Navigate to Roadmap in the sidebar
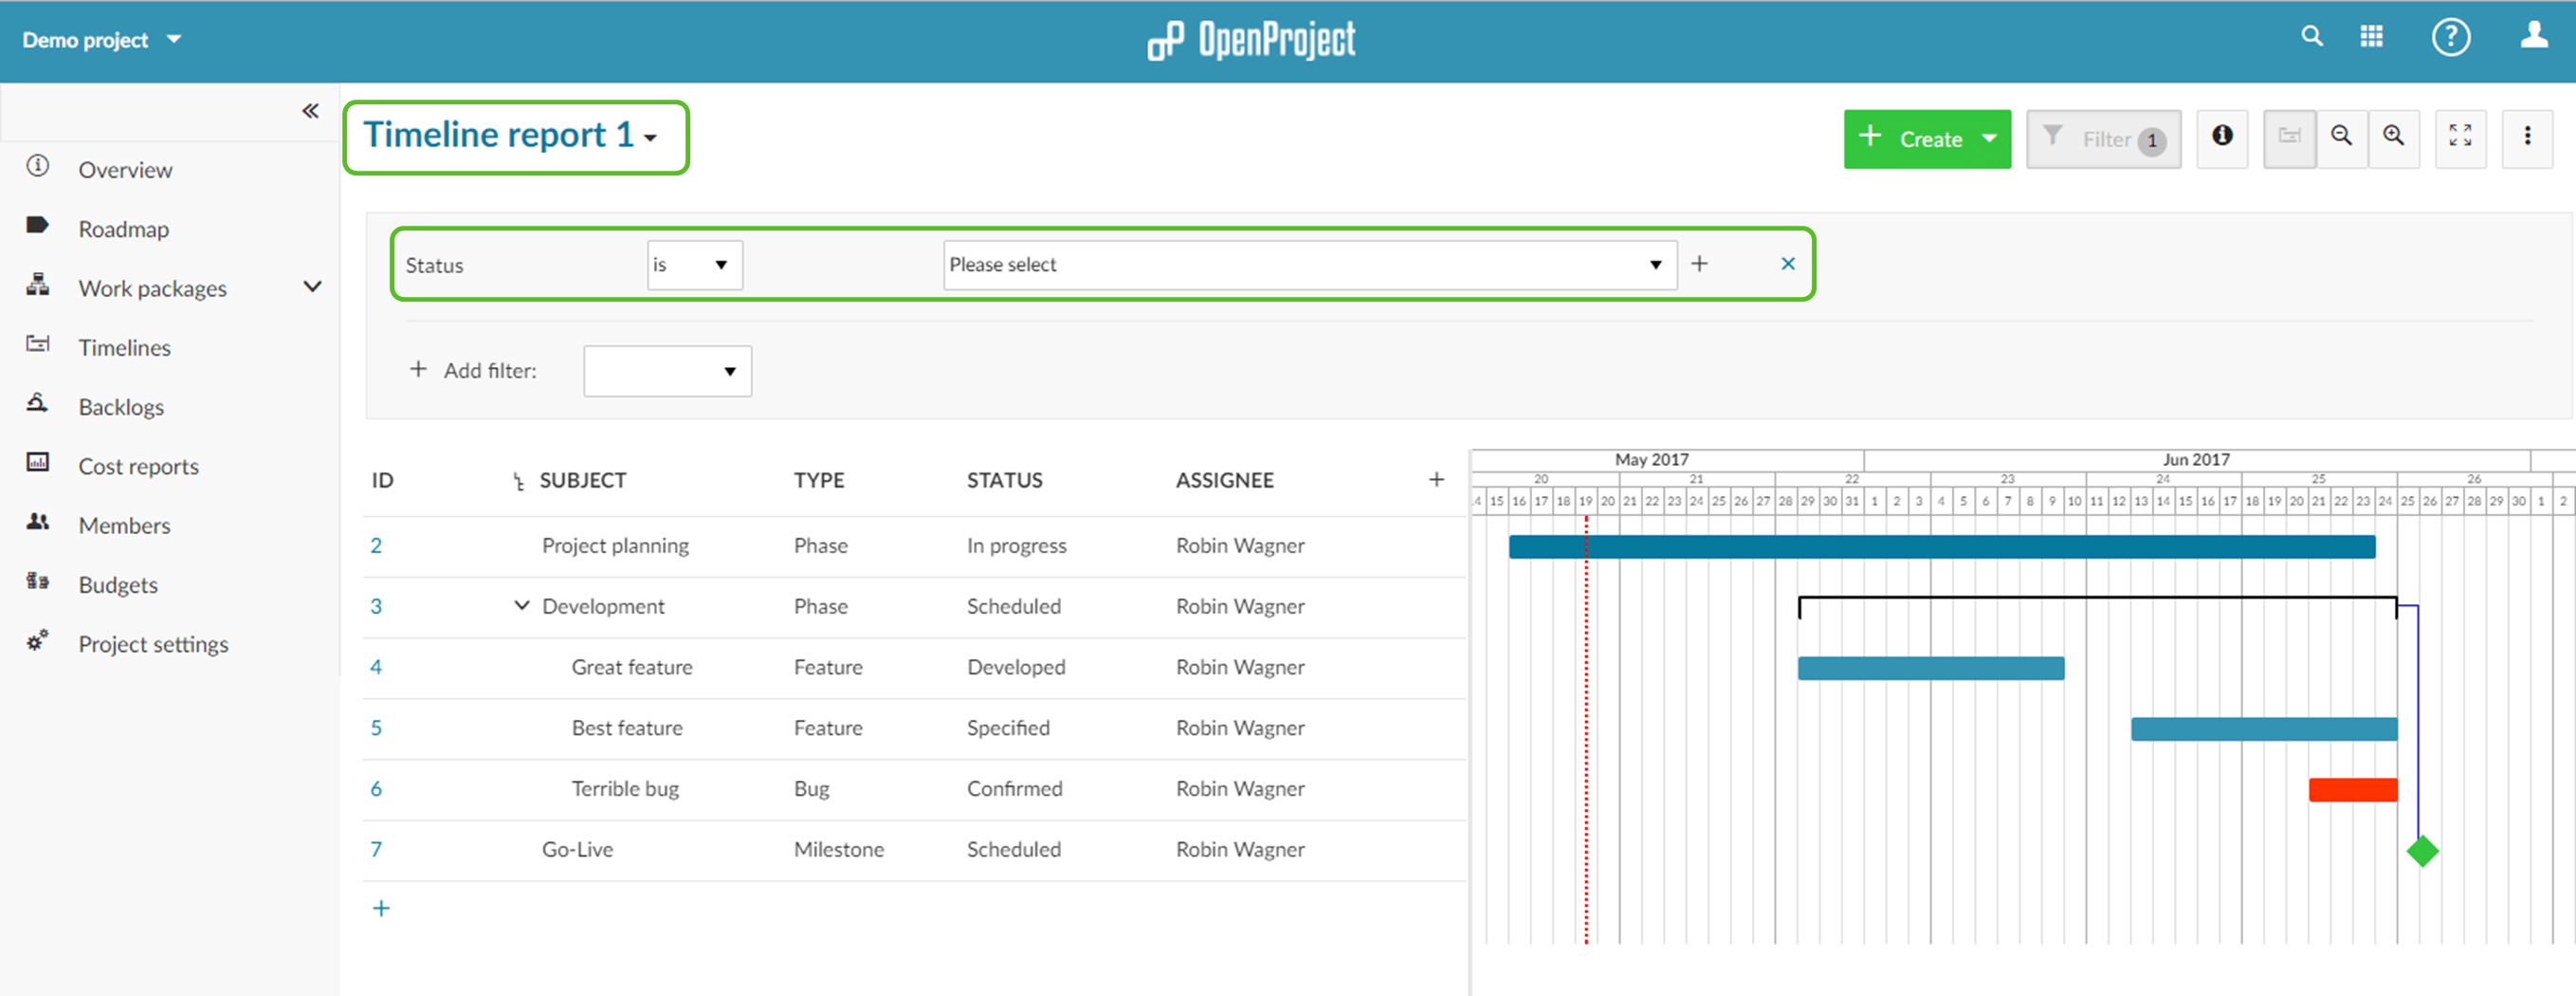Image resolution: width=2576 pixels, height=996 pixels. tap(123, 228)
